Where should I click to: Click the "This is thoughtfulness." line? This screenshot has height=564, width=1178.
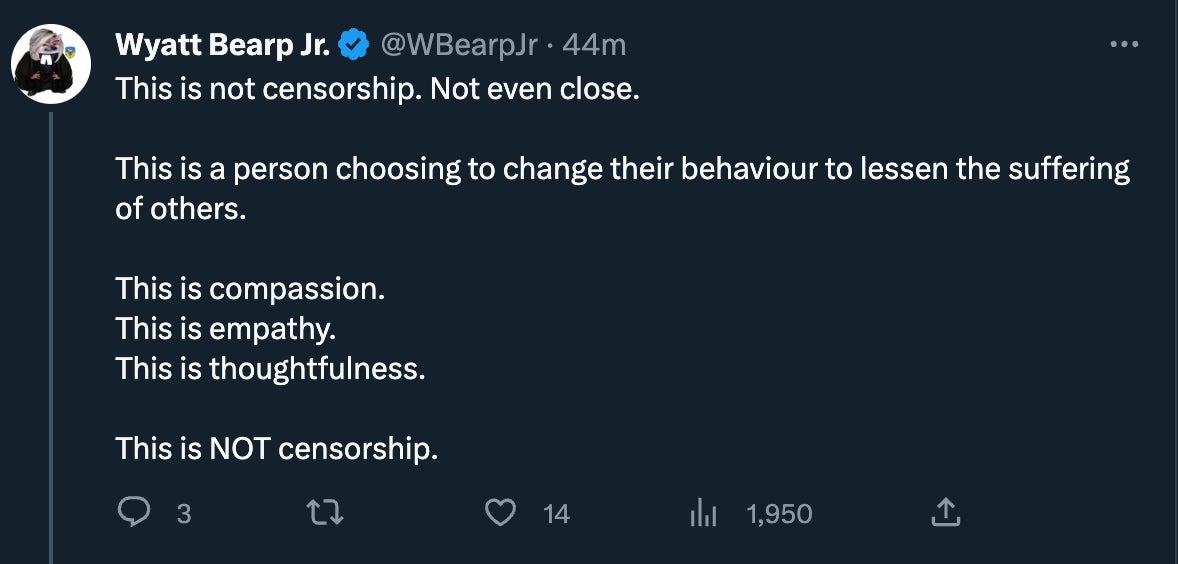(270, 369)
